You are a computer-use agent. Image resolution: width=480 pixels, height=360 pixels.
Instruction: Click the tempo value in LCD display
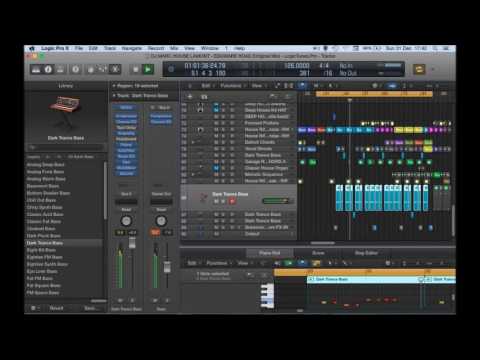pyautogui.click(x=296, y=65)
